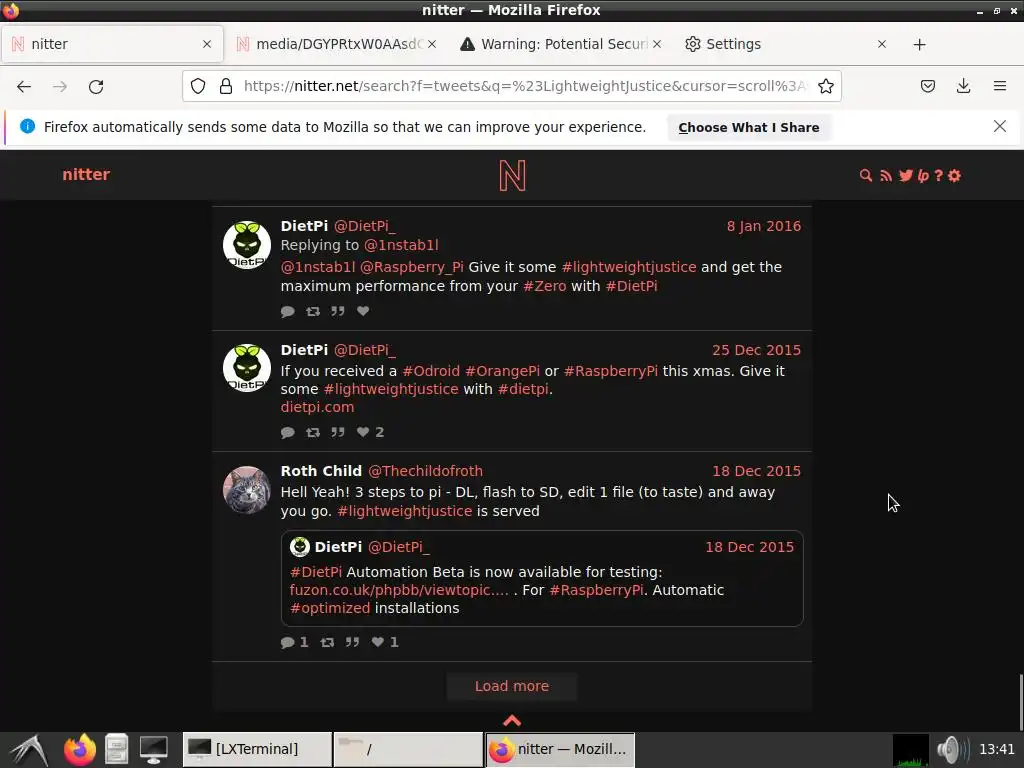
Task: Click retweet icon on 25 Dec 2015 tweet
Action: [x=313, y=432]
